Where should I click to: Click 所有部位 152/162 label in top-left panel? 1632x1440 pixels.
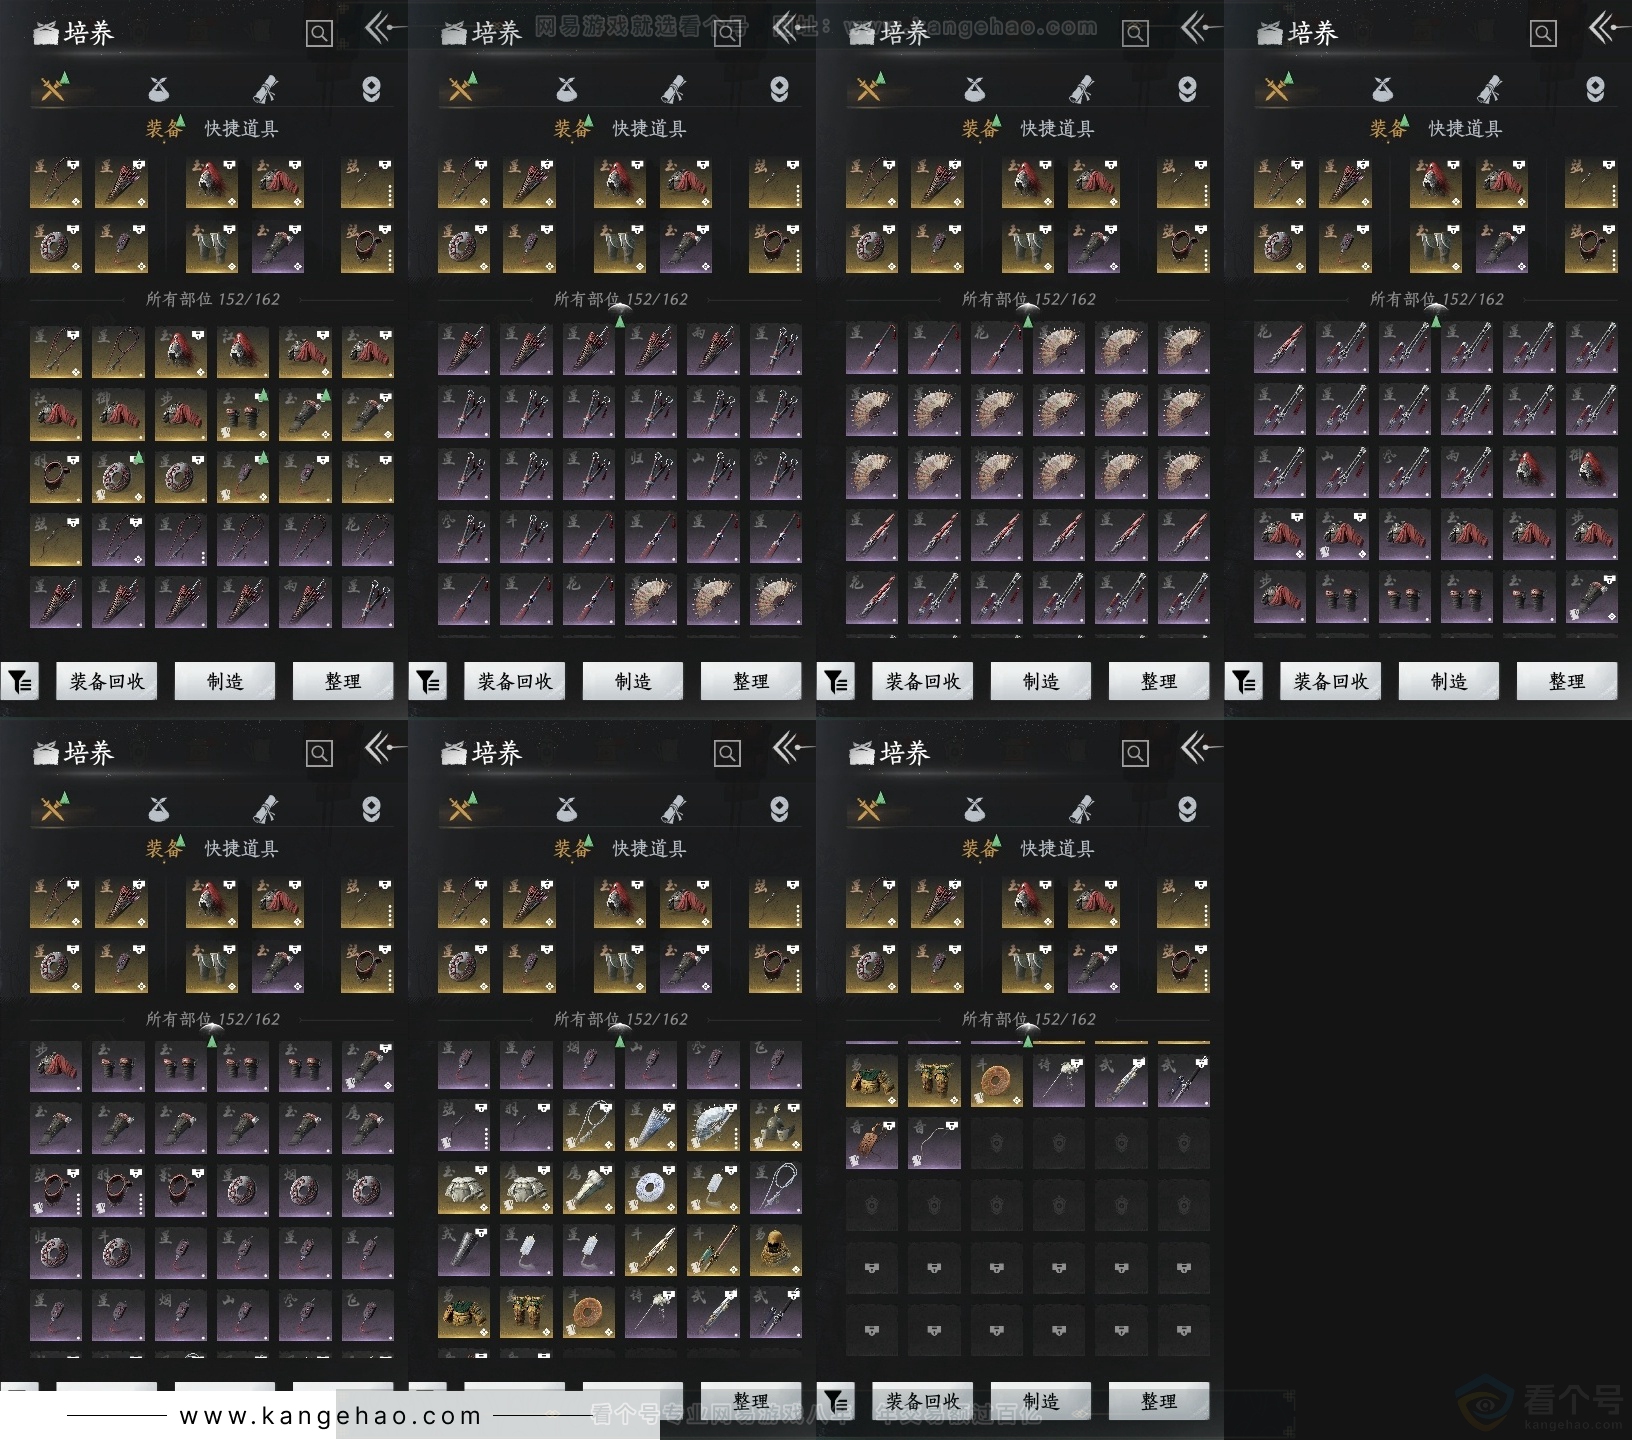(213, 299)
